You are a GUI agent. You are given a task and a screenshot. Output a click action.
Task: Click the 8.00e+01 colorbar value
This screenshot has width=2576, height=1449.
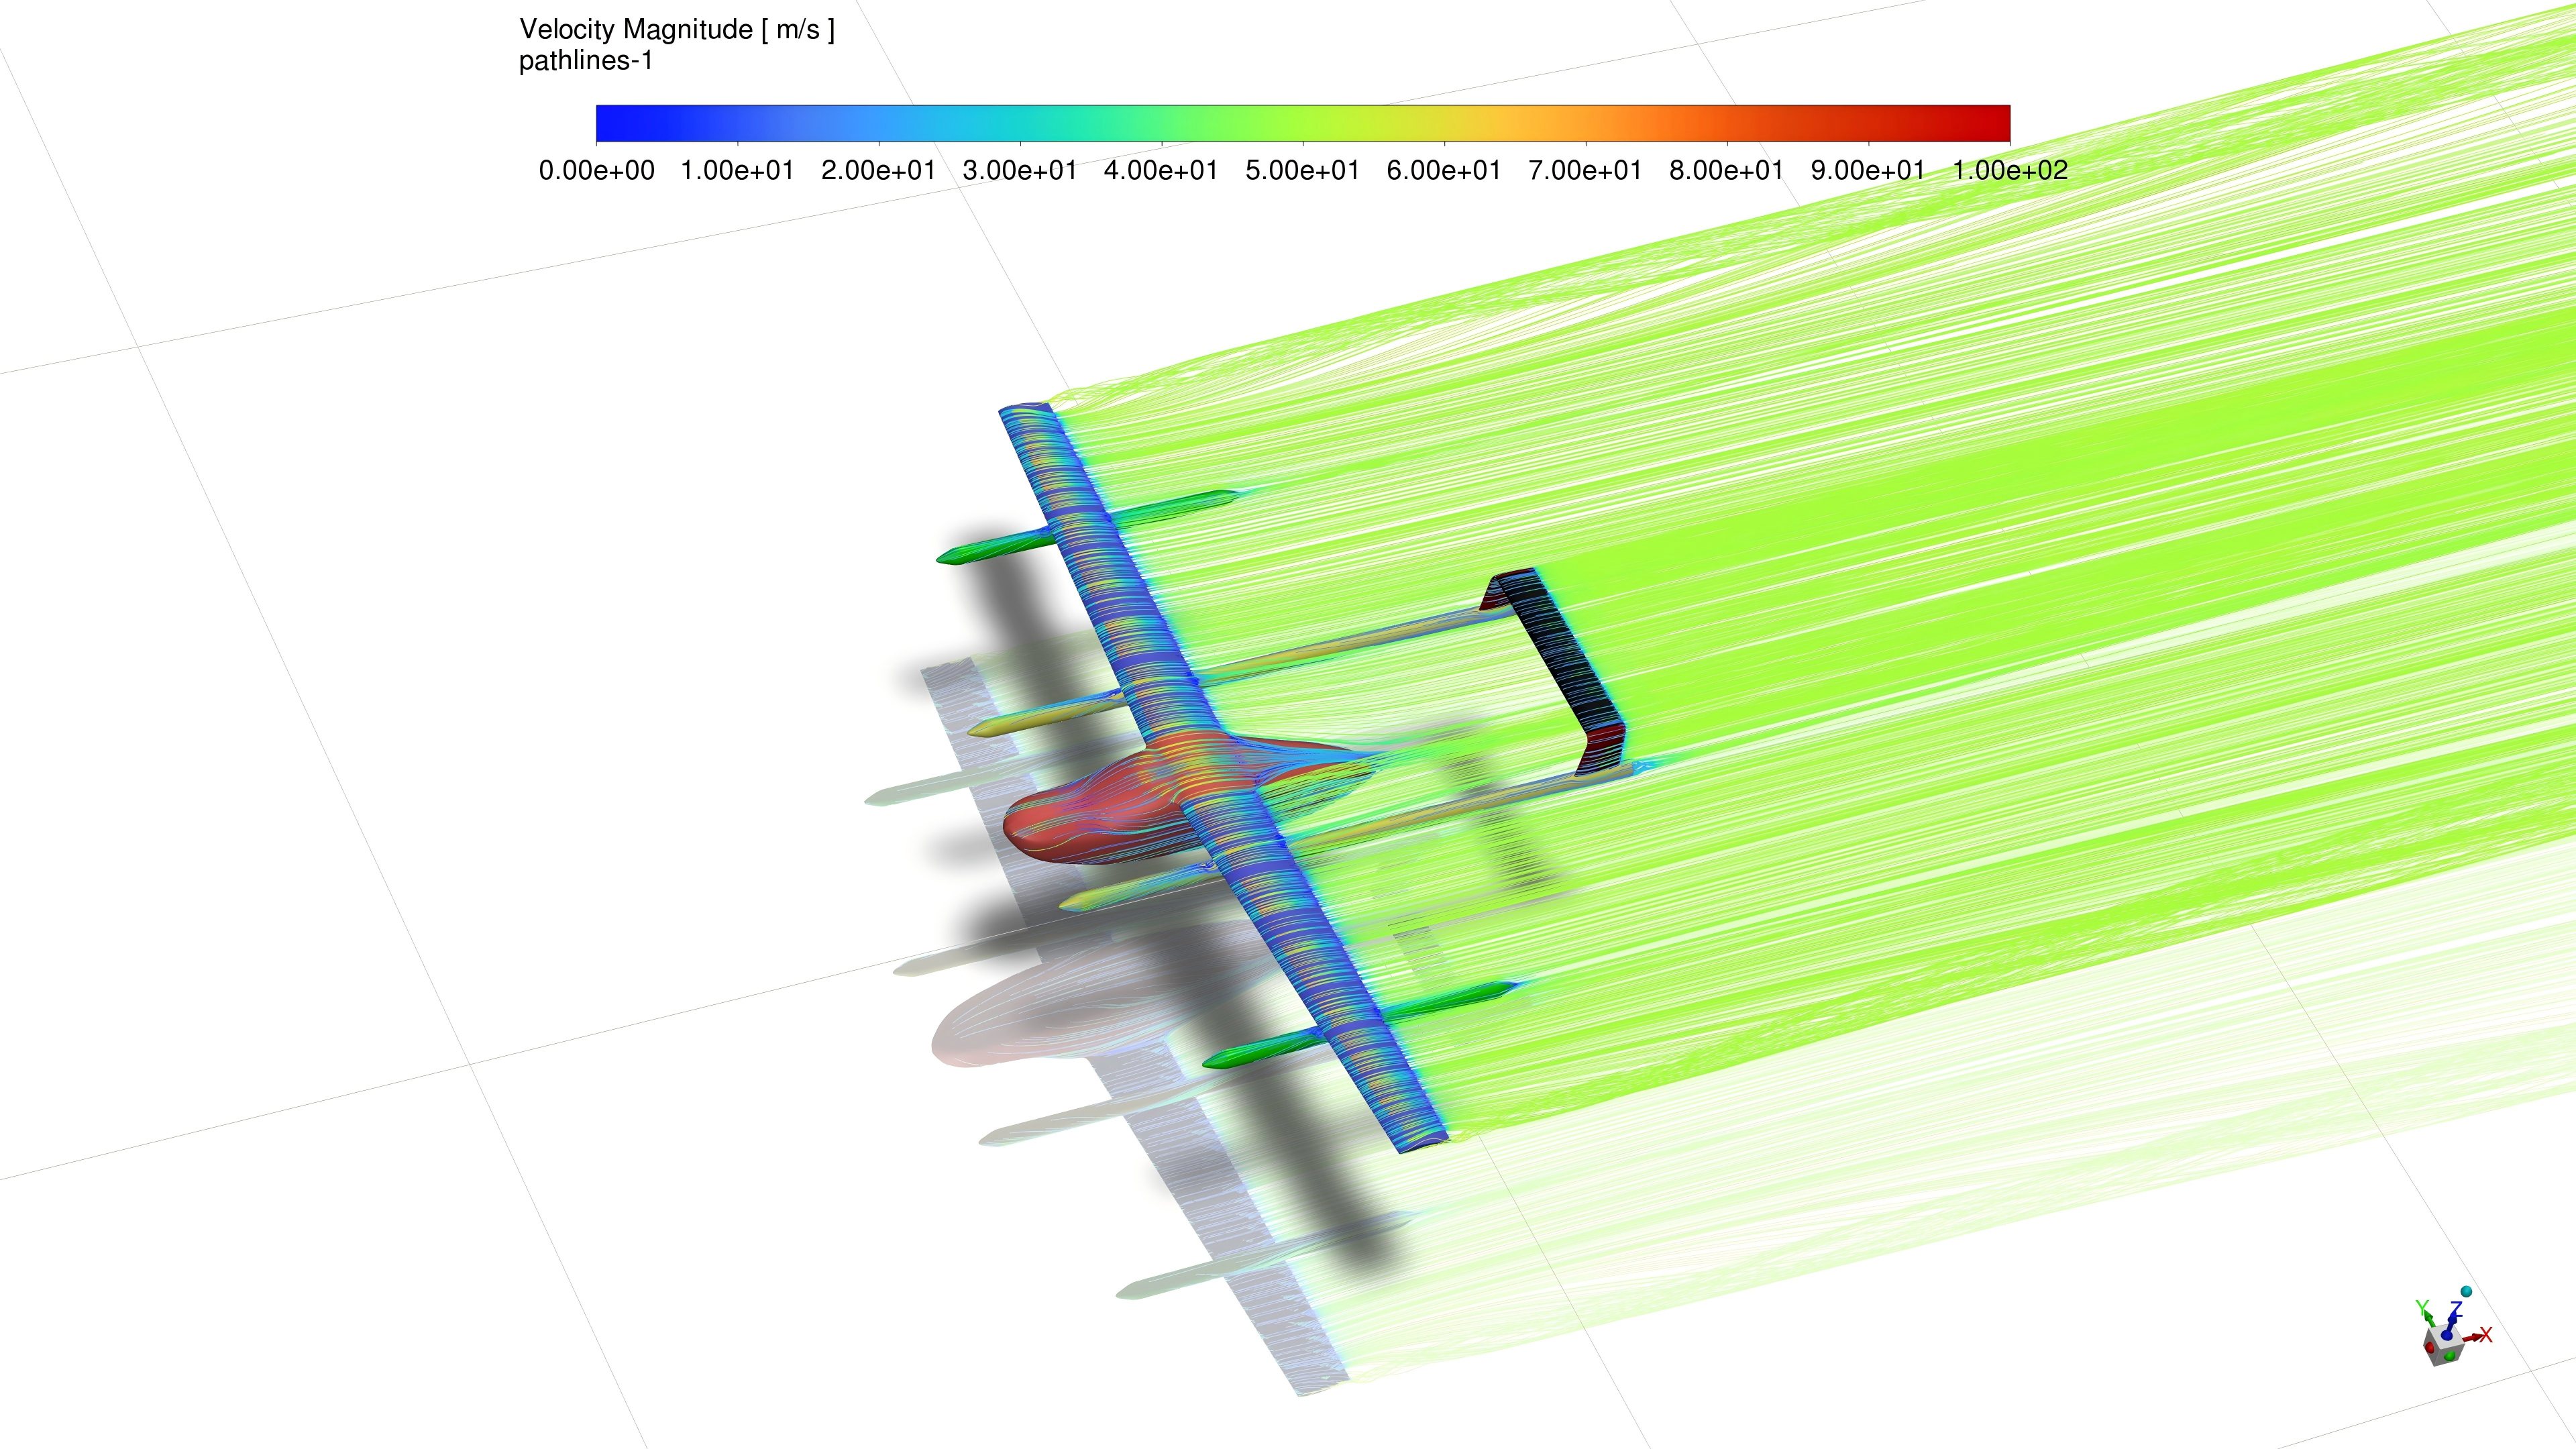coord(1727,170)
